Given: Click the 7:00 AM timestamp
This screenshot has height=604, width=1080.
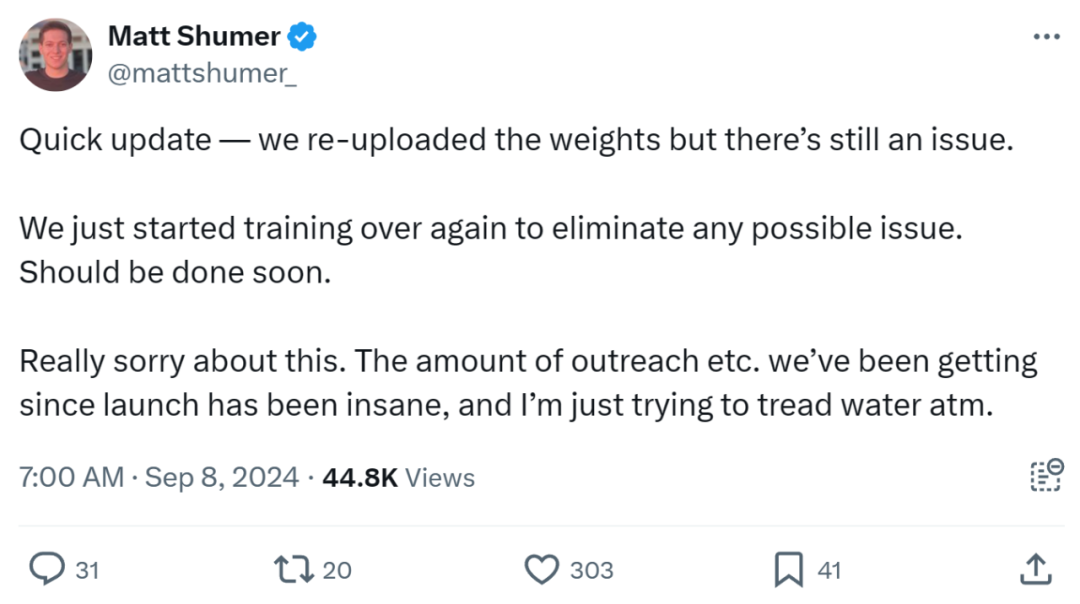Looking at the screenshot, I should coord(71,478).
